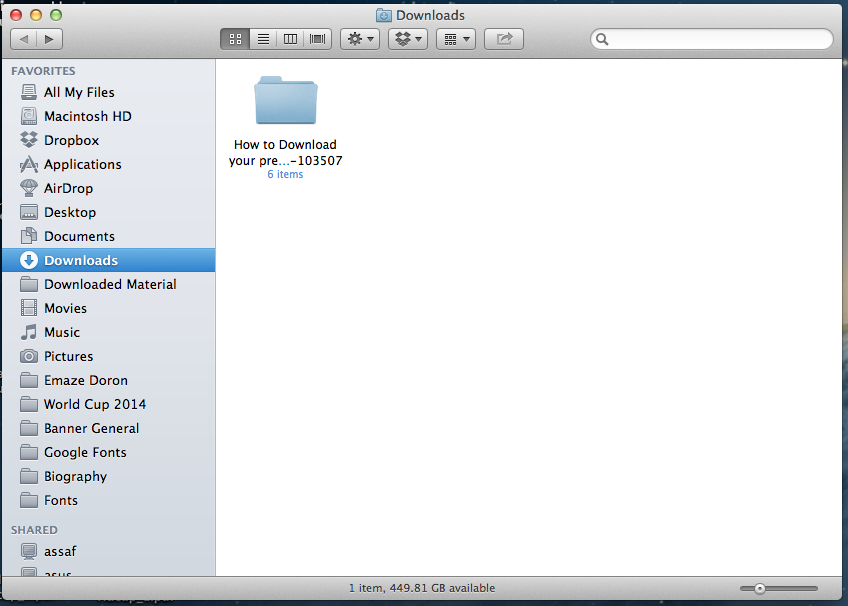Go back using the left arrow
This screenshot has width=848, height=606.
point(24,39)
